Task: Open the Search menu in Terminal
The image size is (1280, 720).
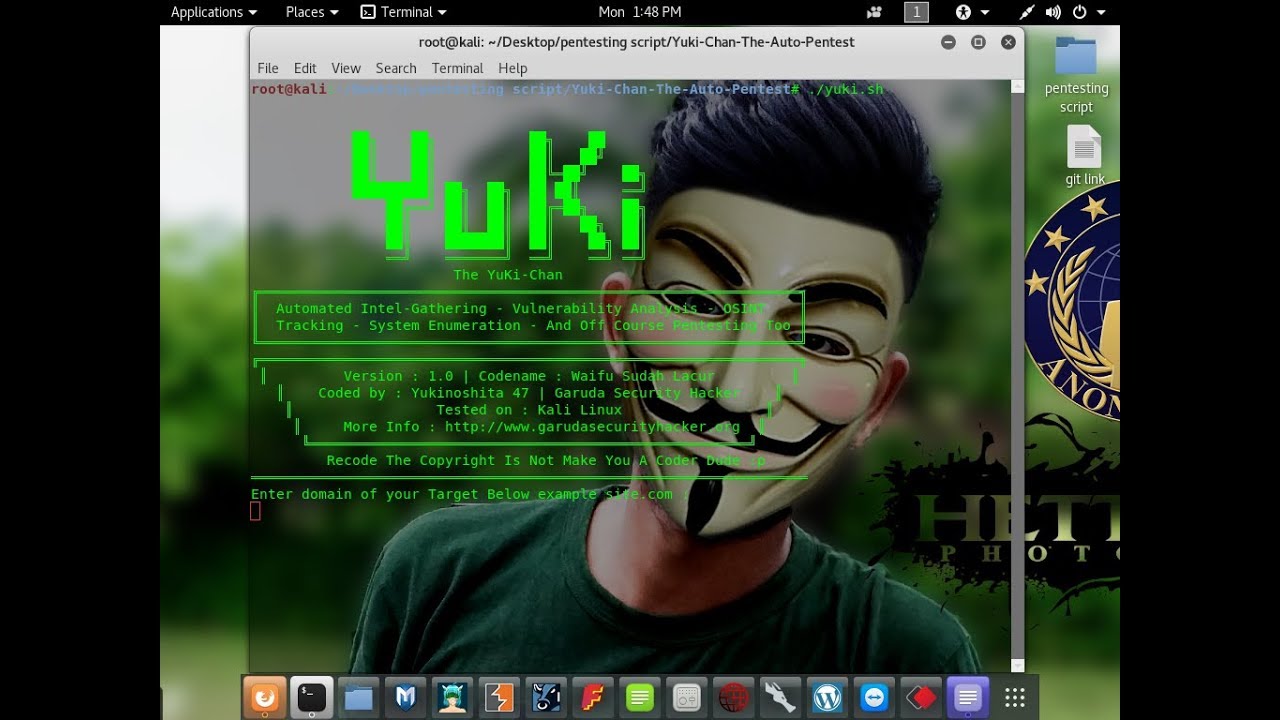Action: tap(396, 68)
